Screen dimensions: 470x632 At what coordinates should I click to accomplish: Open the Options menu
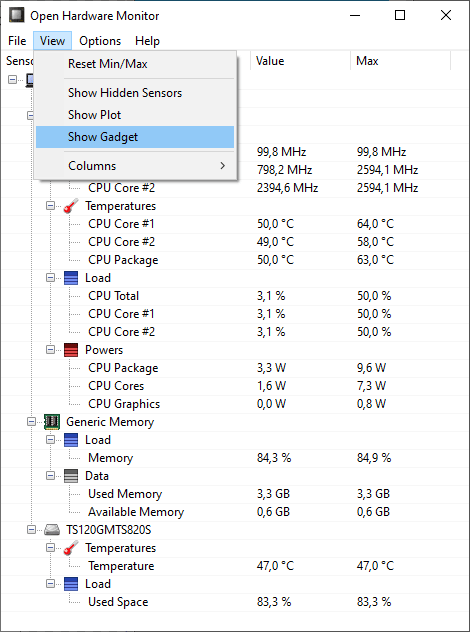pos(100,41)
